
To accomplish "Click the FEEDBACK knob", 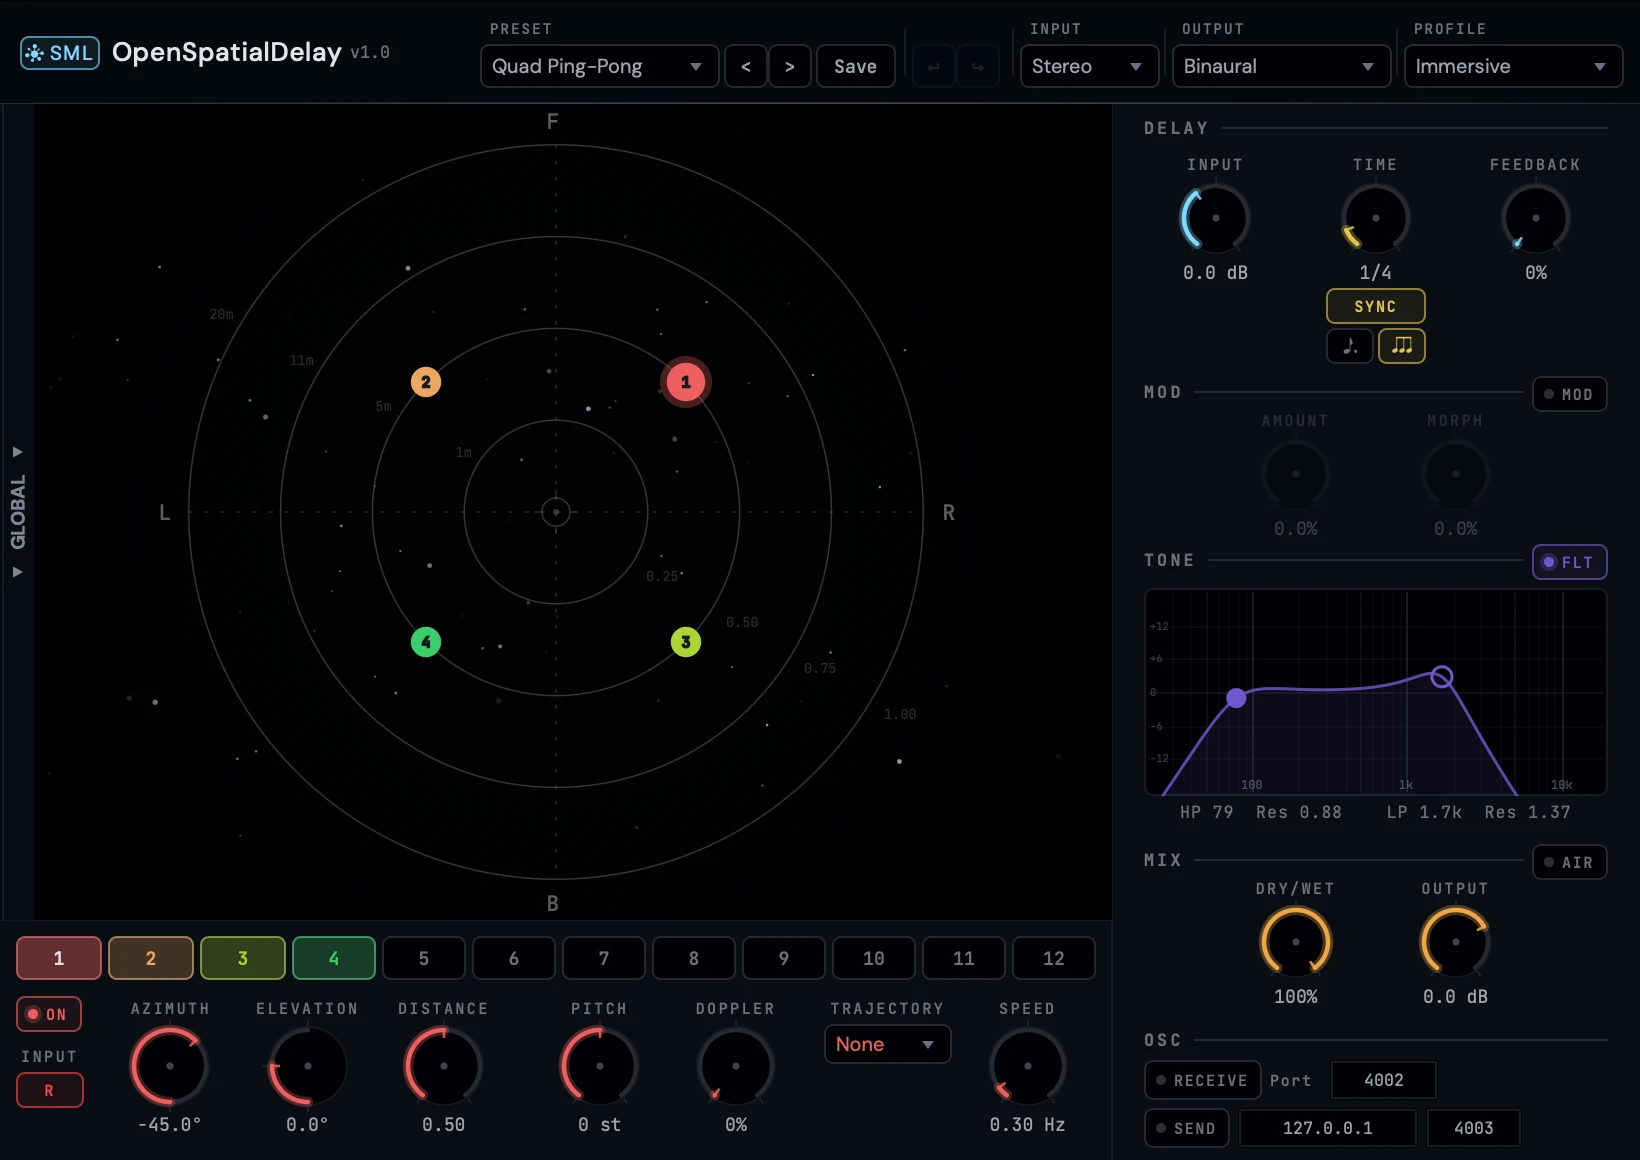I will (1536, 218).
